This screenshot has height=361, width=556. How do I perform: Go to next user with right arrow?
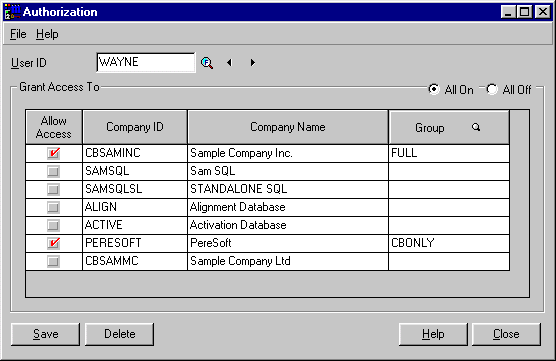pos(252,63)
